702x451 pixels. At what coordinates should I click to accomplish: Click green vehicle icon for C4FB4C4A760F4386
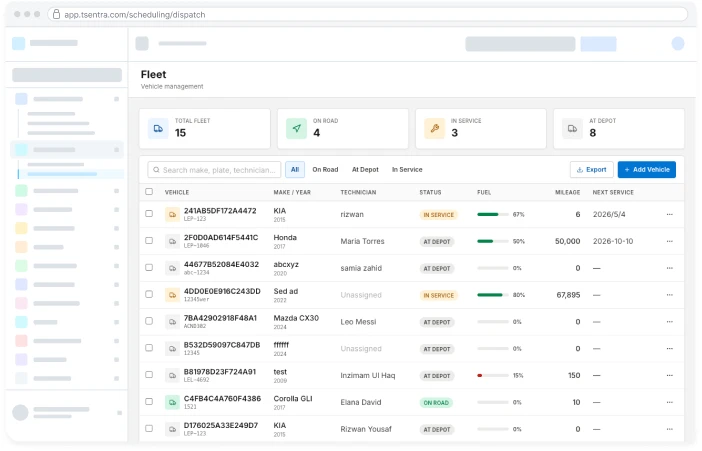172,403
